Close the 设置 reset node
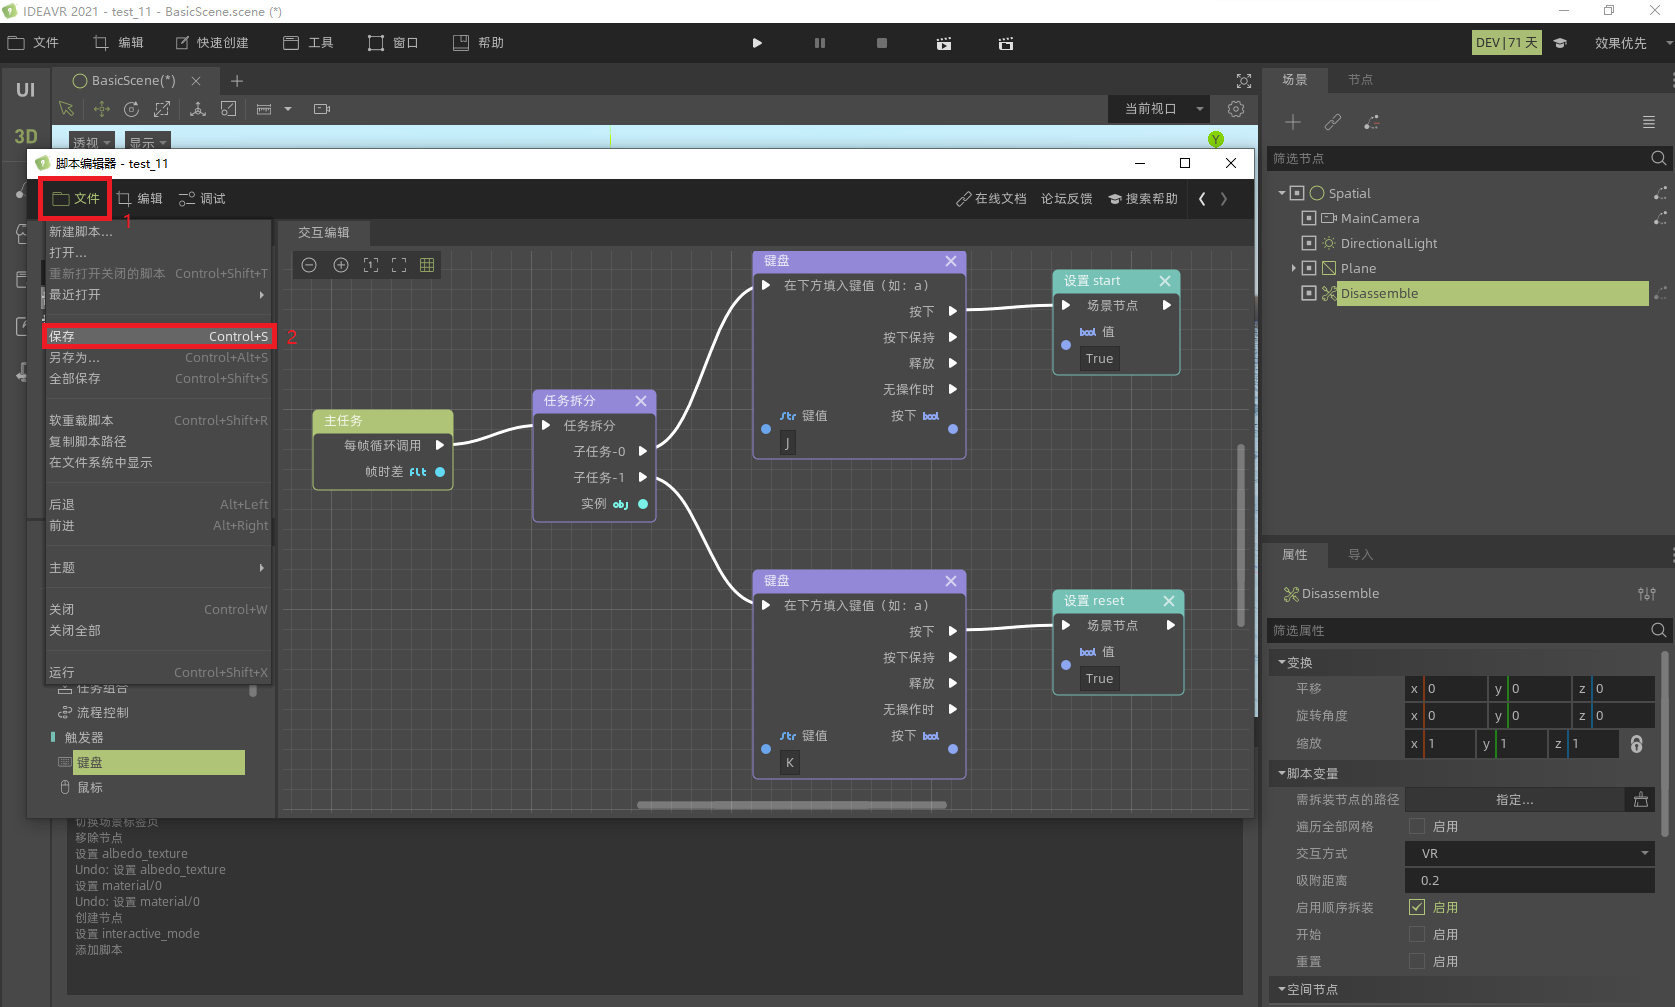The width and height of the screenshot is (1675, 1007). tap(1169, 601)
